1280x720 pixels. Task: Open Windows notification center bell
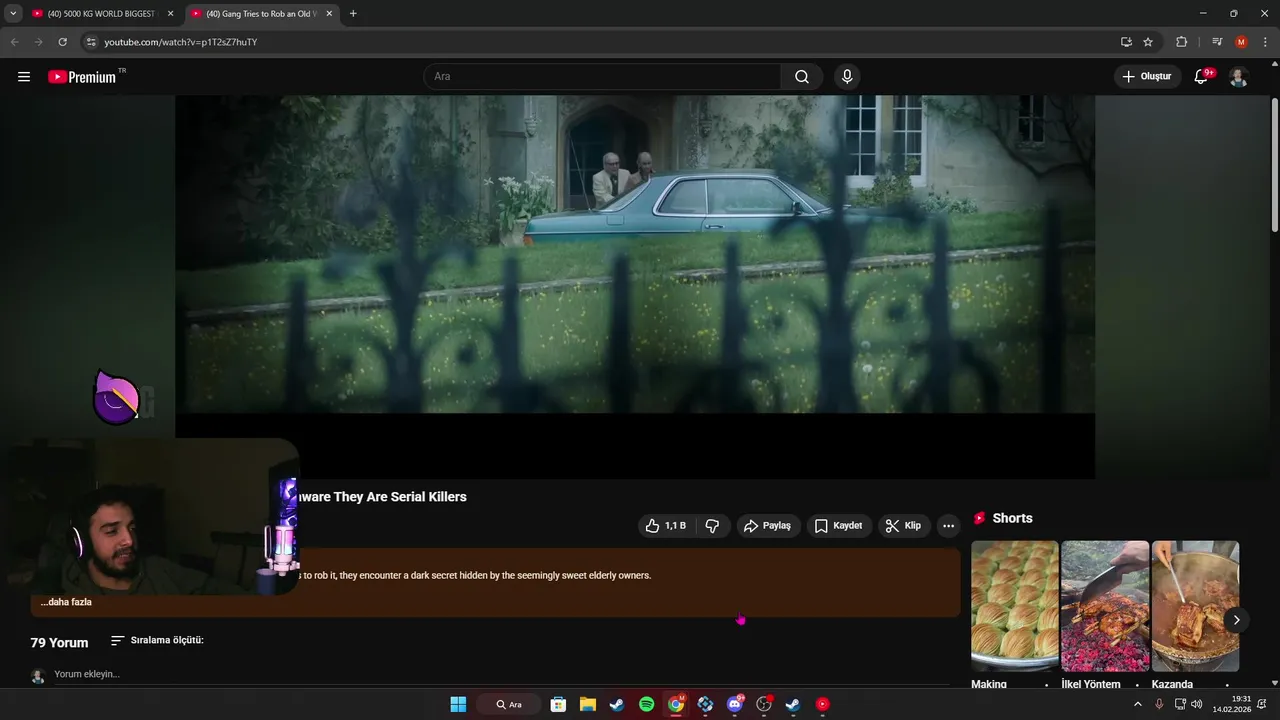tap(1262, 704)
